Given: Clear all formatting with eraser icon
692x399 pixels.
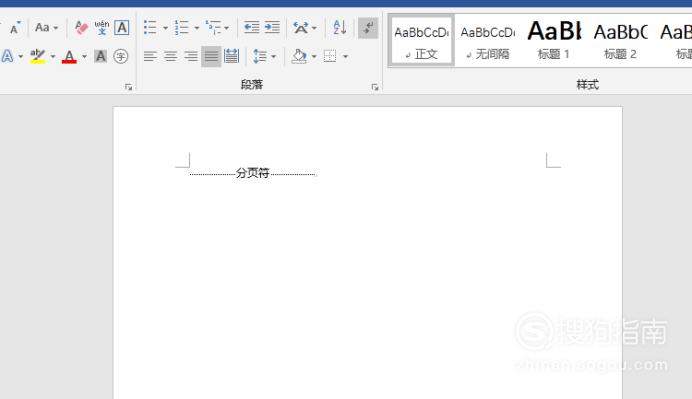Looking at the screenshot, I should click(x=81, y=28).
